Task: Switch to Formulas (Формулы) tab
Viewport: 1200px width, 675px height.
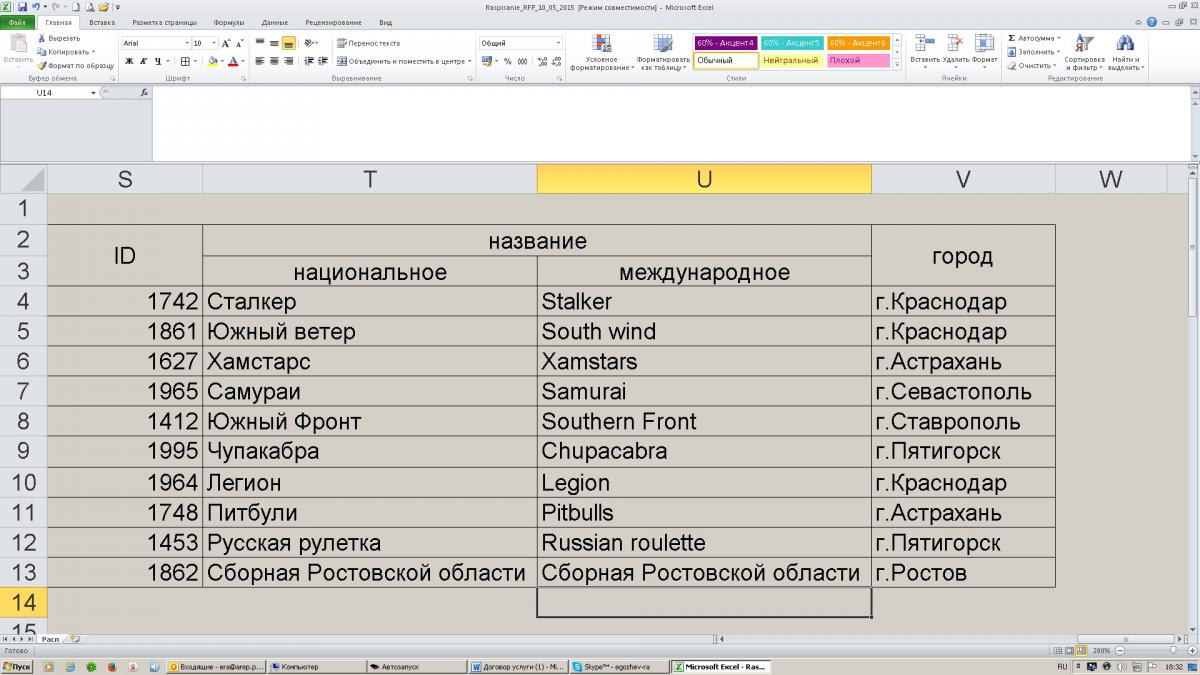Action: pos(230,21)
